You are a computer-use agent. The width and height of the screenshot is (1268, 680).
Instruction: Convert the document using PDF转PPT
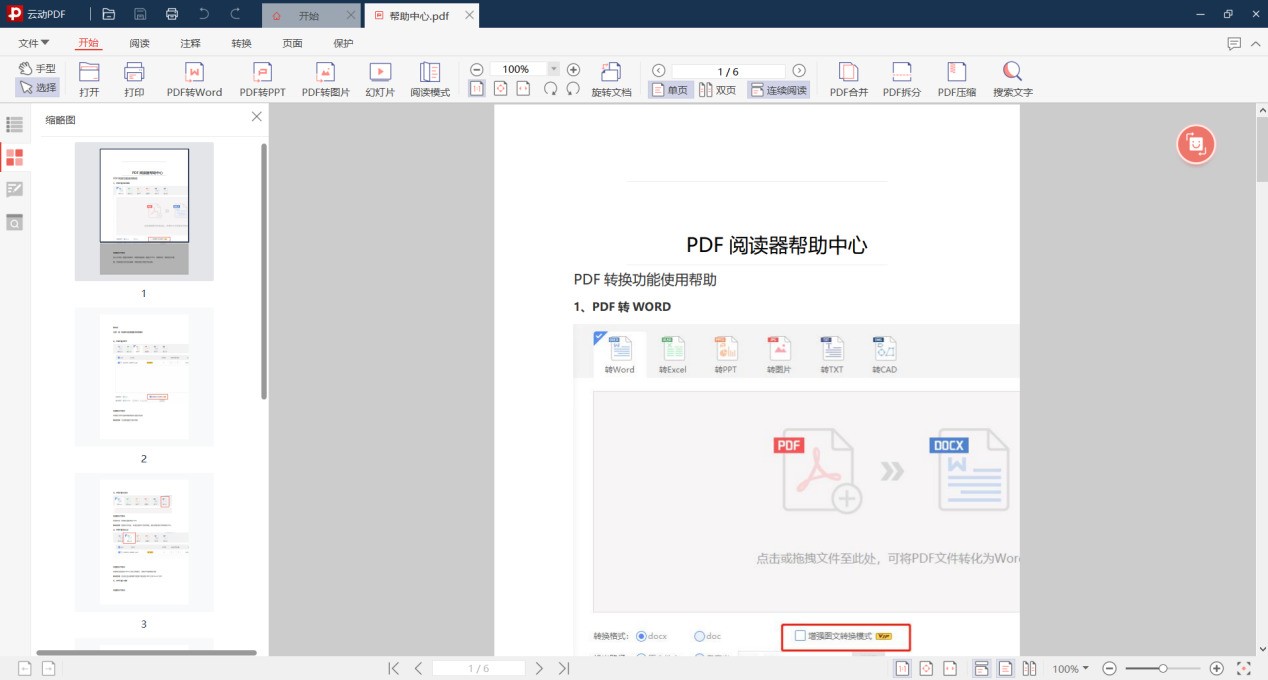(262, 79)
